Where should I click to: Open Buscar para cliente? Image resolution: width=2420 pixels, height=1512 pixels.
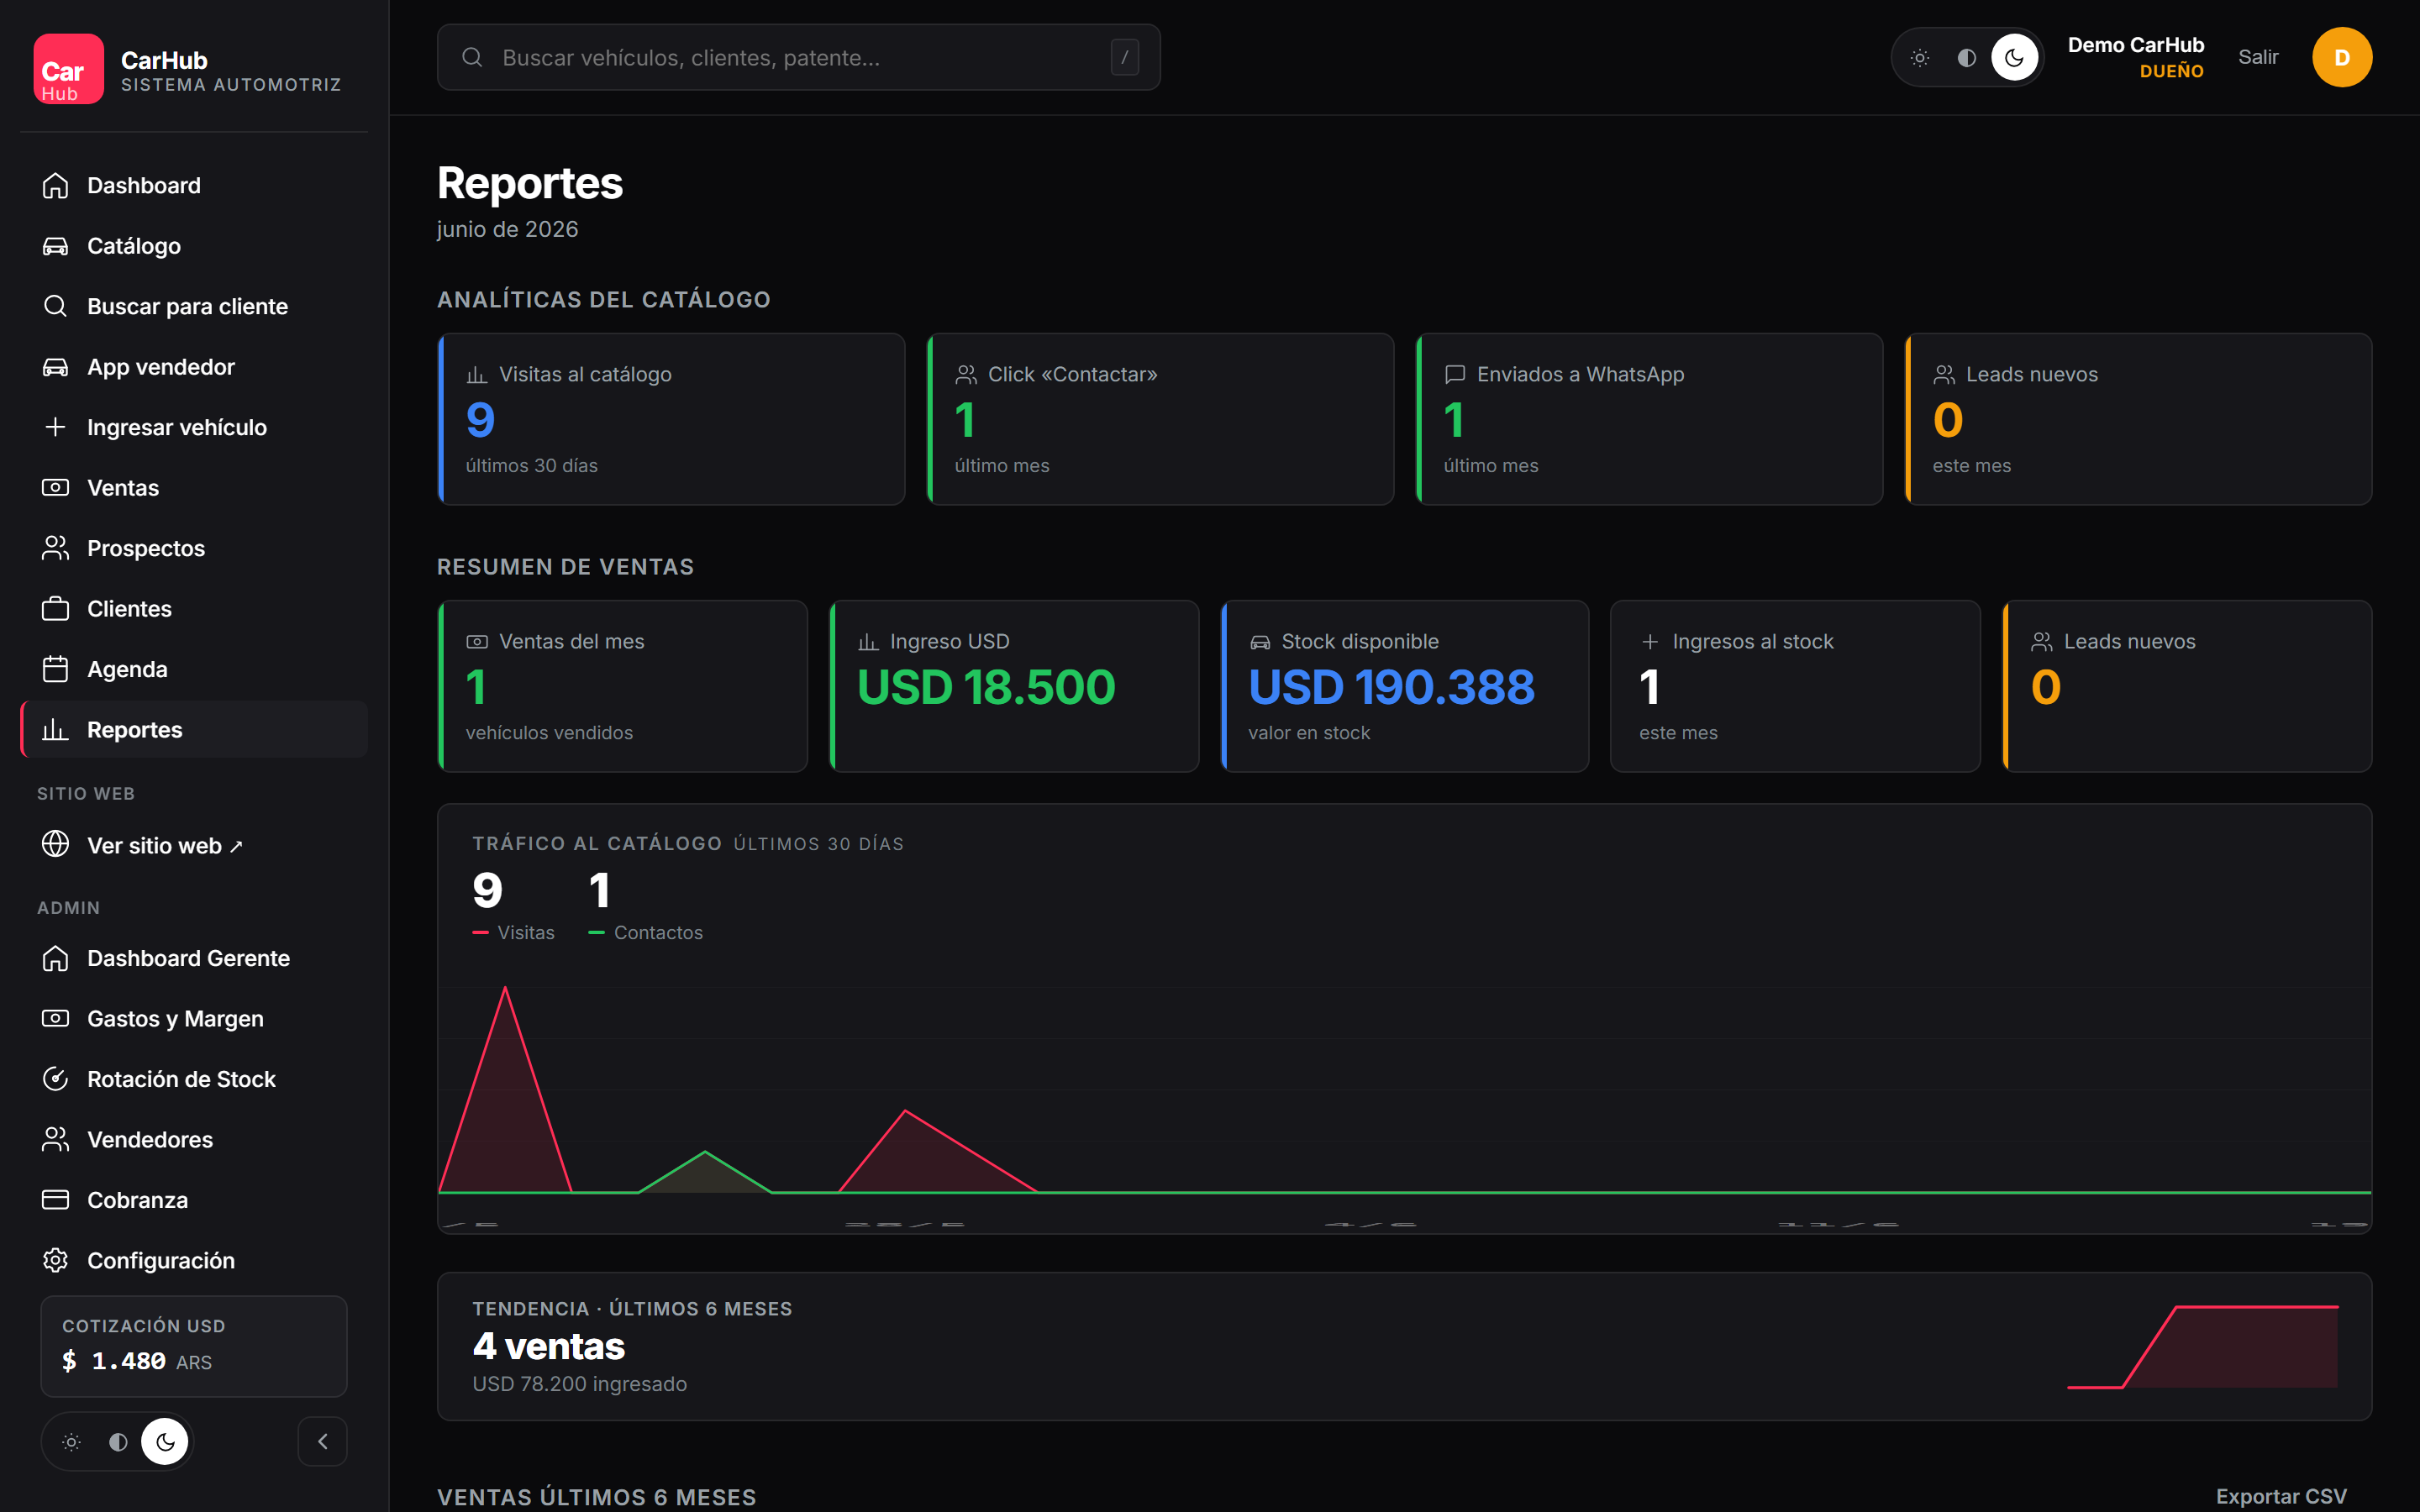[194, 306]
